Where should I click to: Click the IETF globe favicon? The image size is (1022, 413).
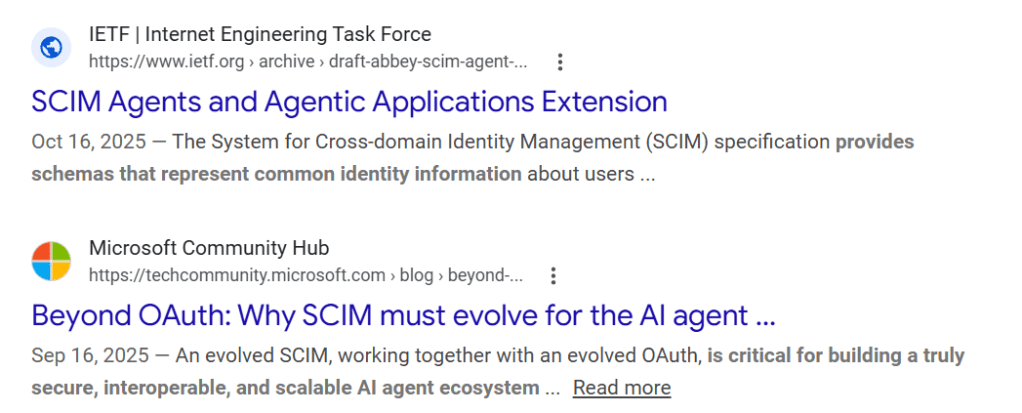click(x=51, y=47)
